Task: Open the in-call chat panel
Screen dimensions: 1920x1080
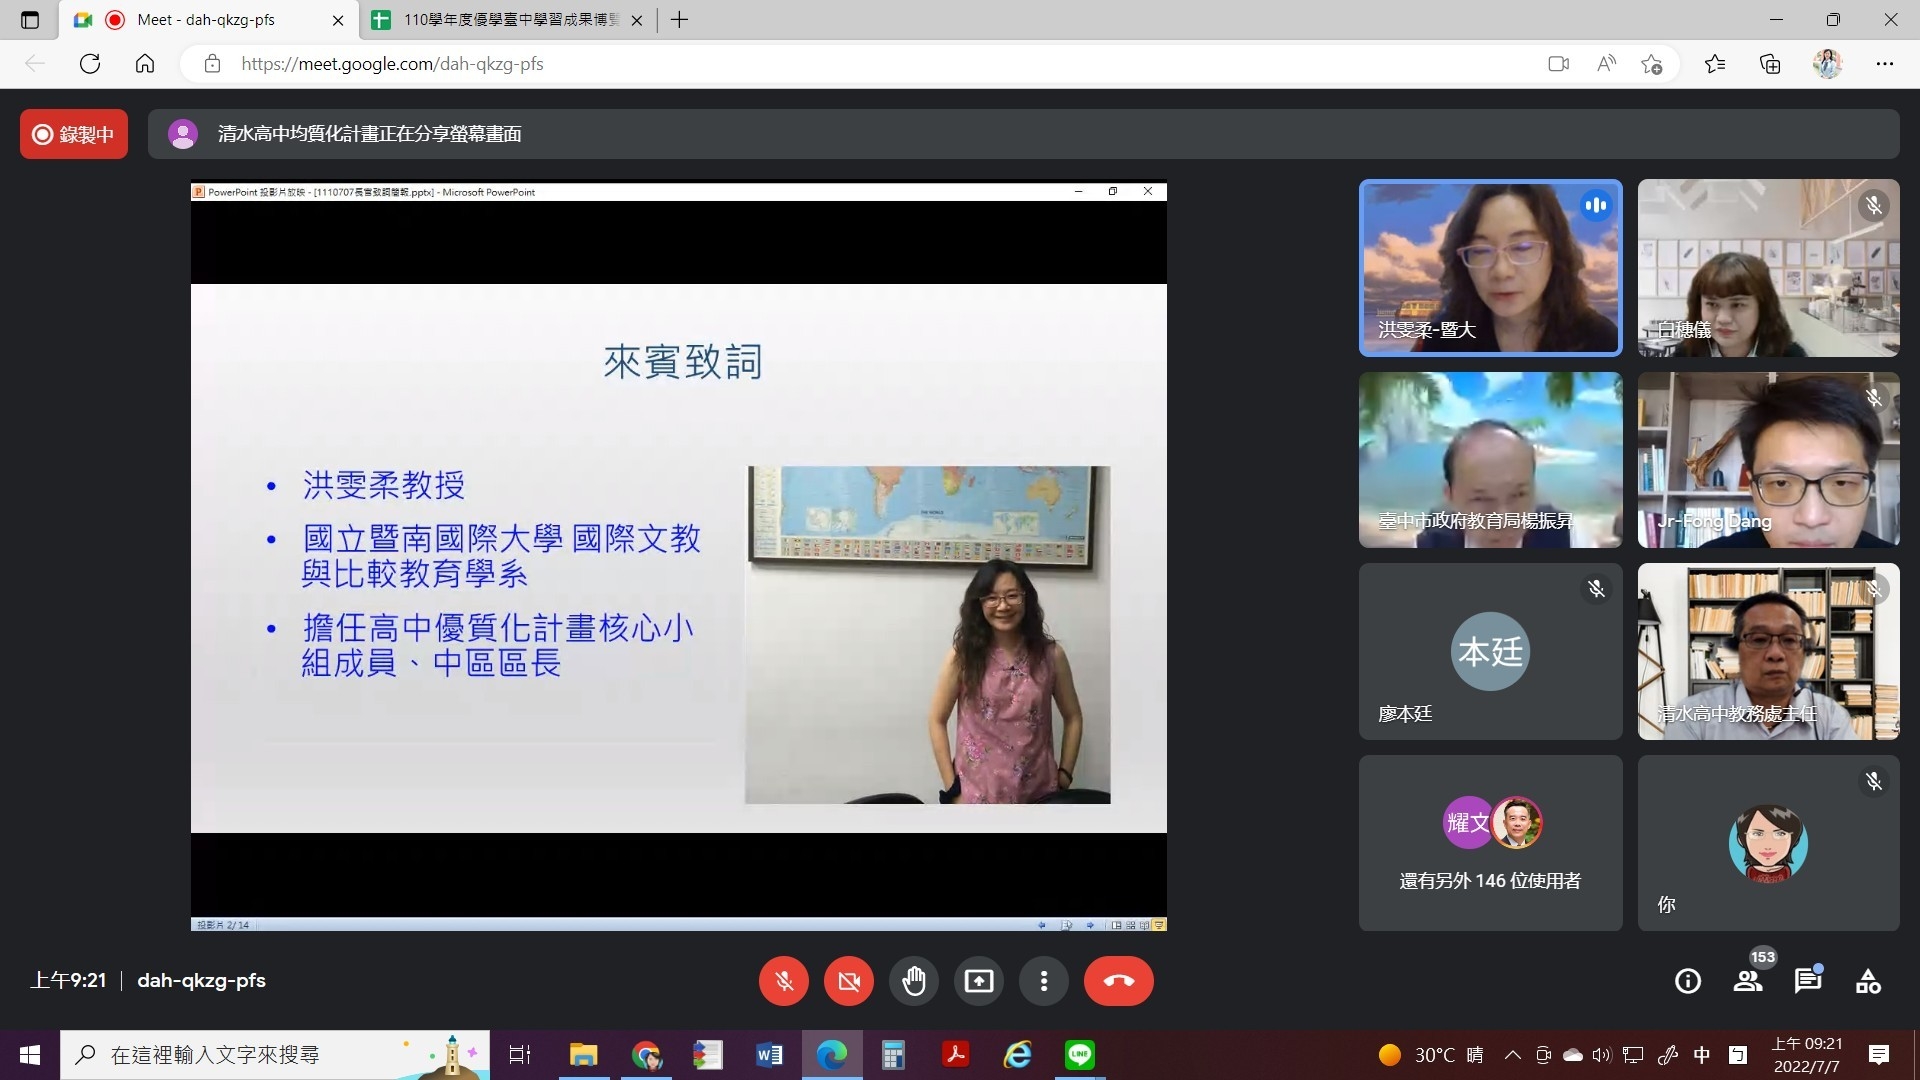Action: click(x=1807, y=981)
